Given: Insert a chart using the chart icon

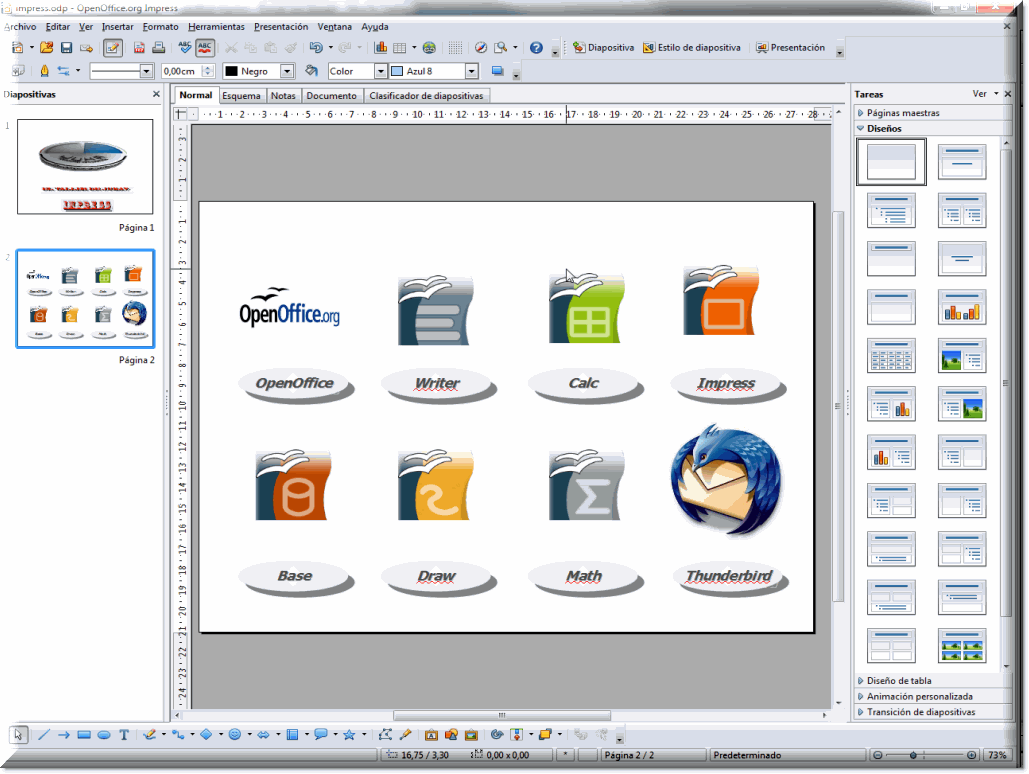Looking at the screenshot, I should point(381,47).
